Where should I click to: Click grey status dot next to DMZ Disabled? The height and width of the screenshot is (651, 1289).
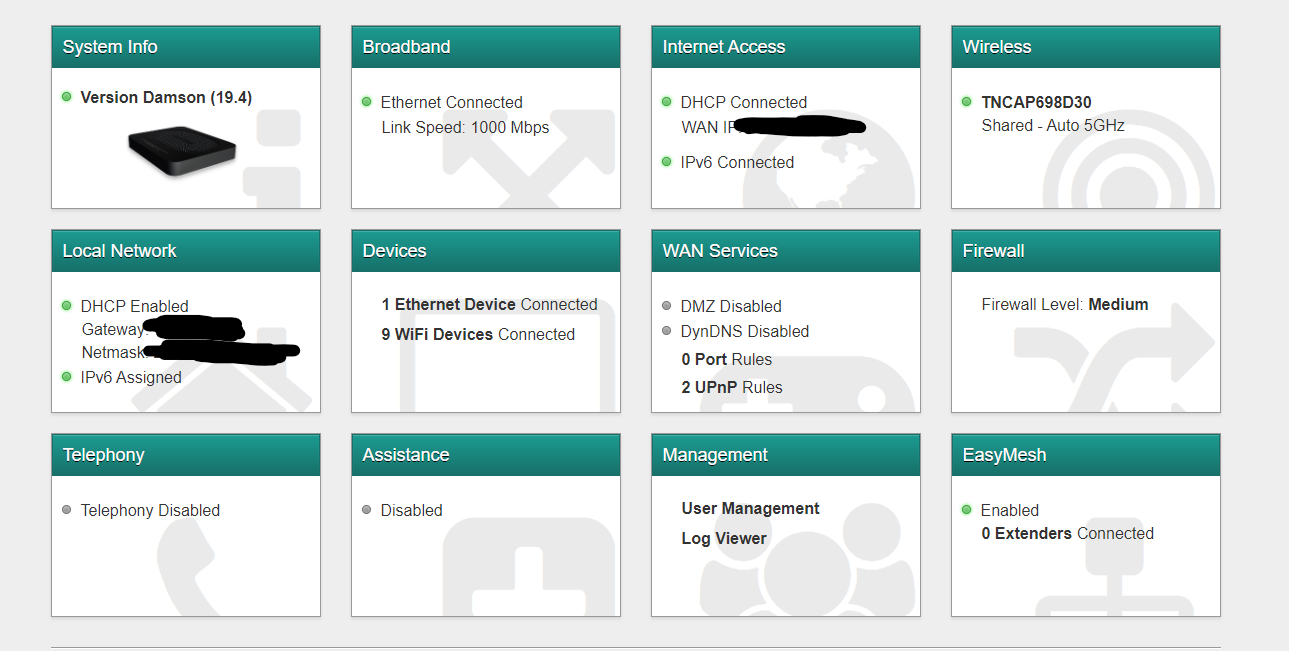[667, 306]
